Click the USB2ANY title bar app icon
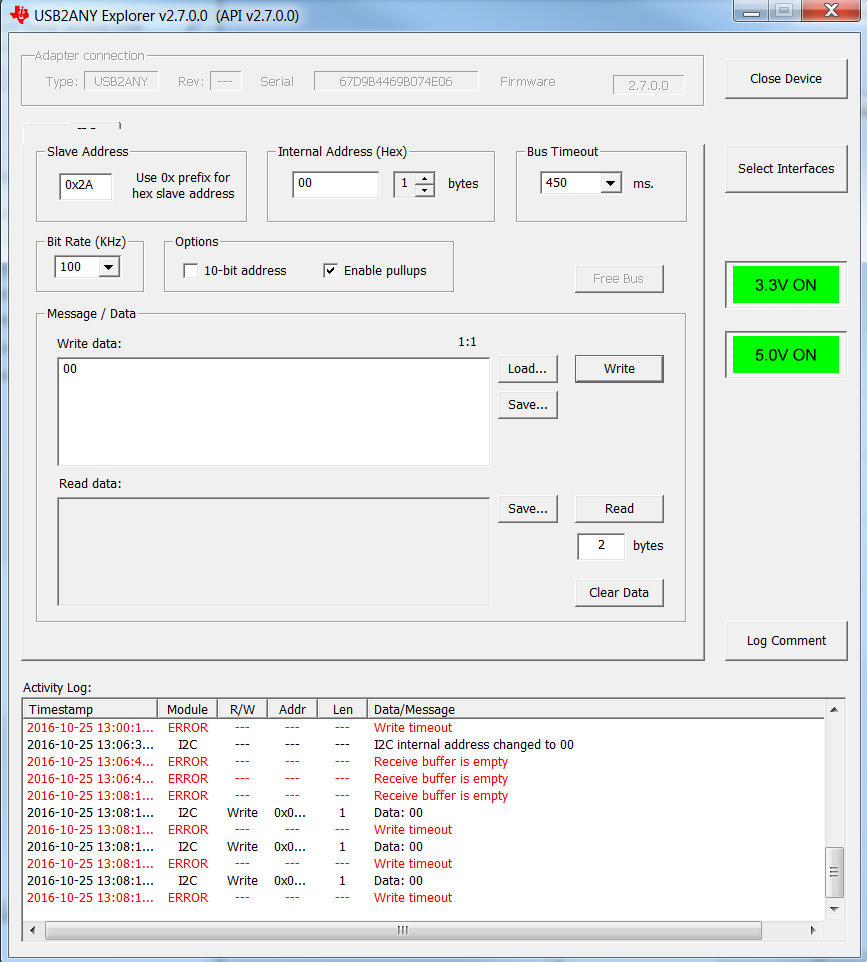Screen dimensions: 867x962 (19, 14)
